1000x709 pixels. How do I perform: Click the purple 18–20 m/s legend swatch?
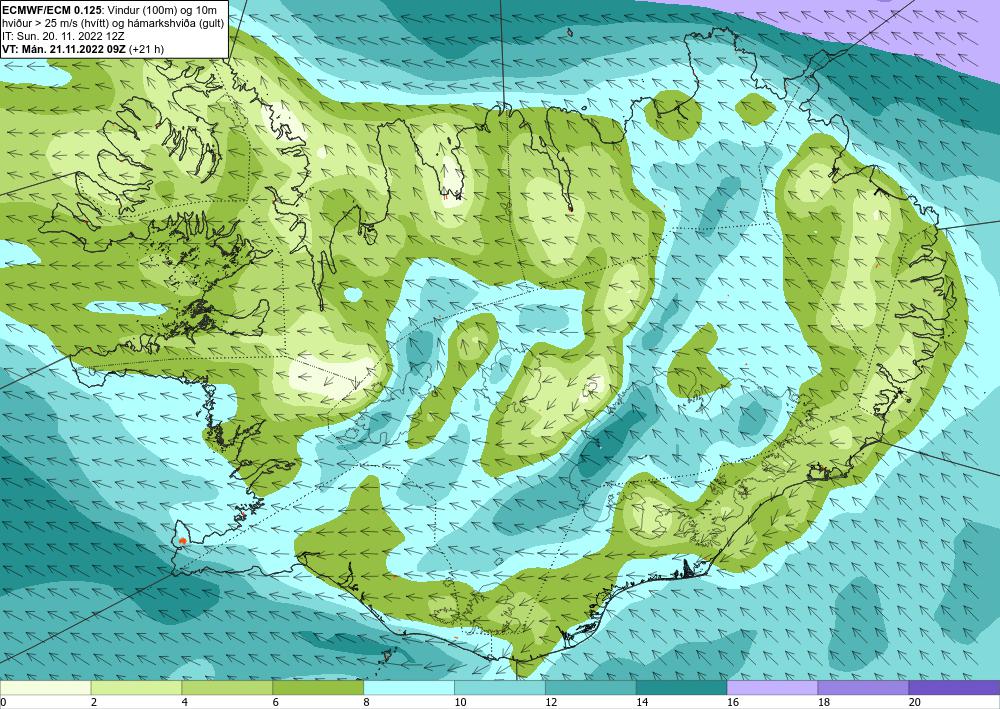[x=864, y=687]
